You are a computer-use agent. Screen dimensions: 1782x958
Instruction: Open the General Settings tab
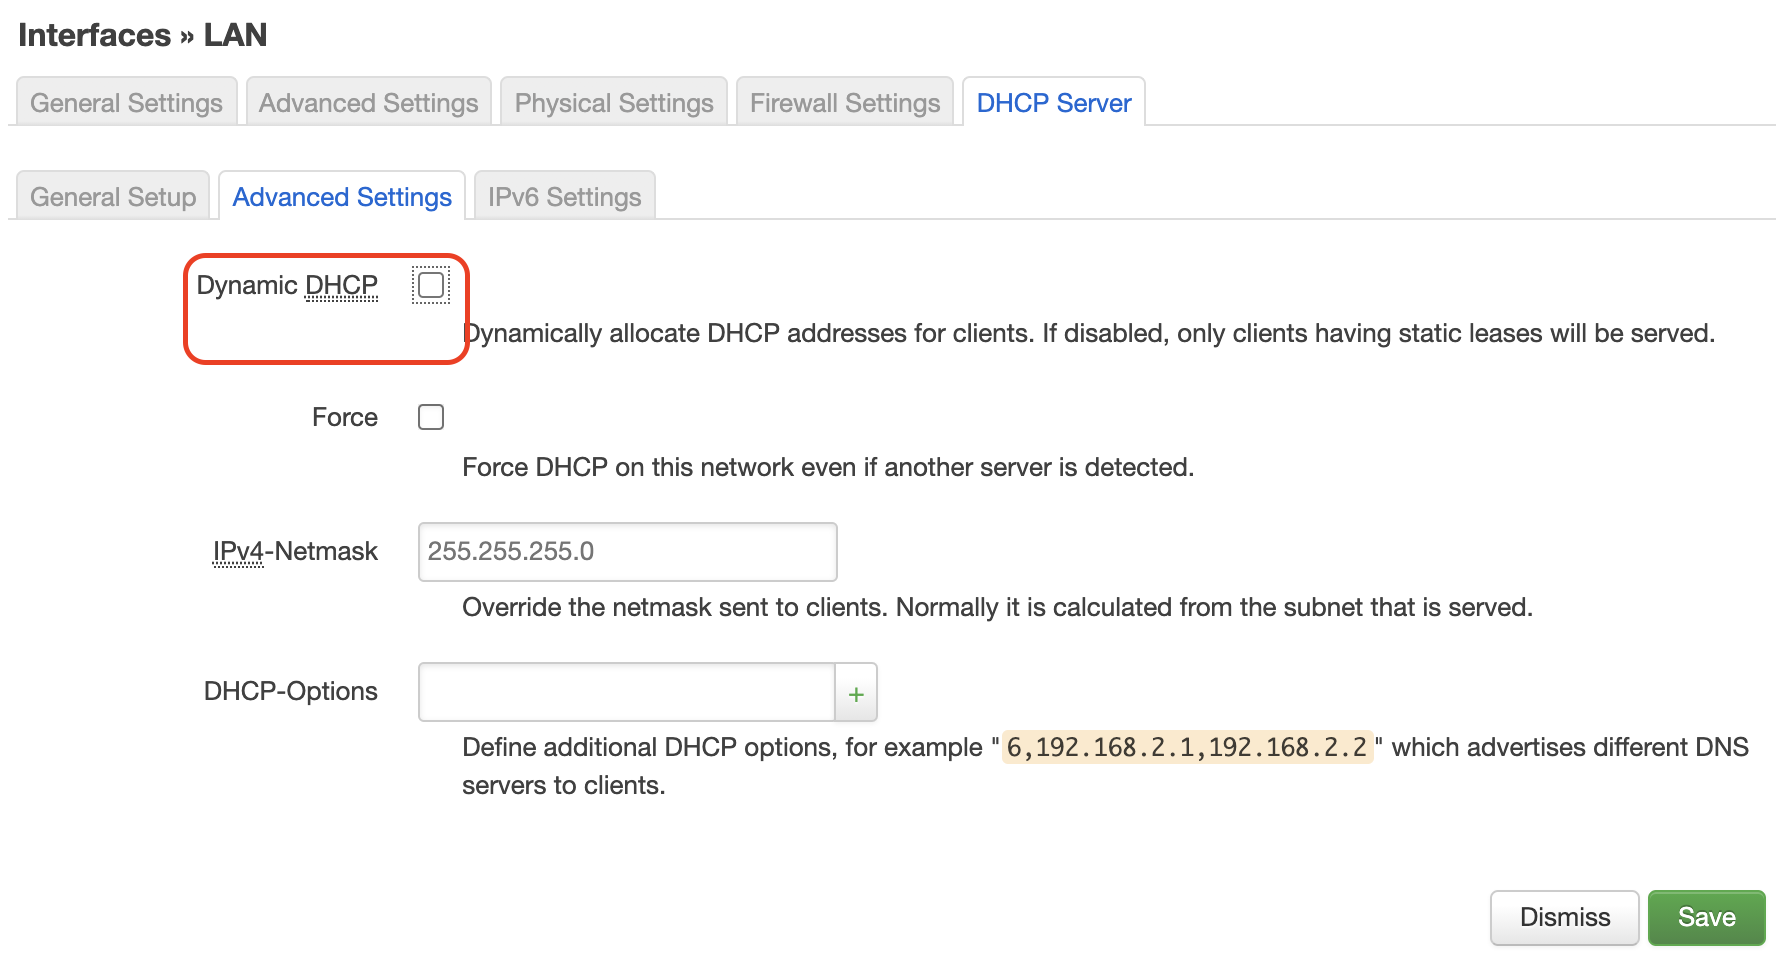(x=127, y=102)
